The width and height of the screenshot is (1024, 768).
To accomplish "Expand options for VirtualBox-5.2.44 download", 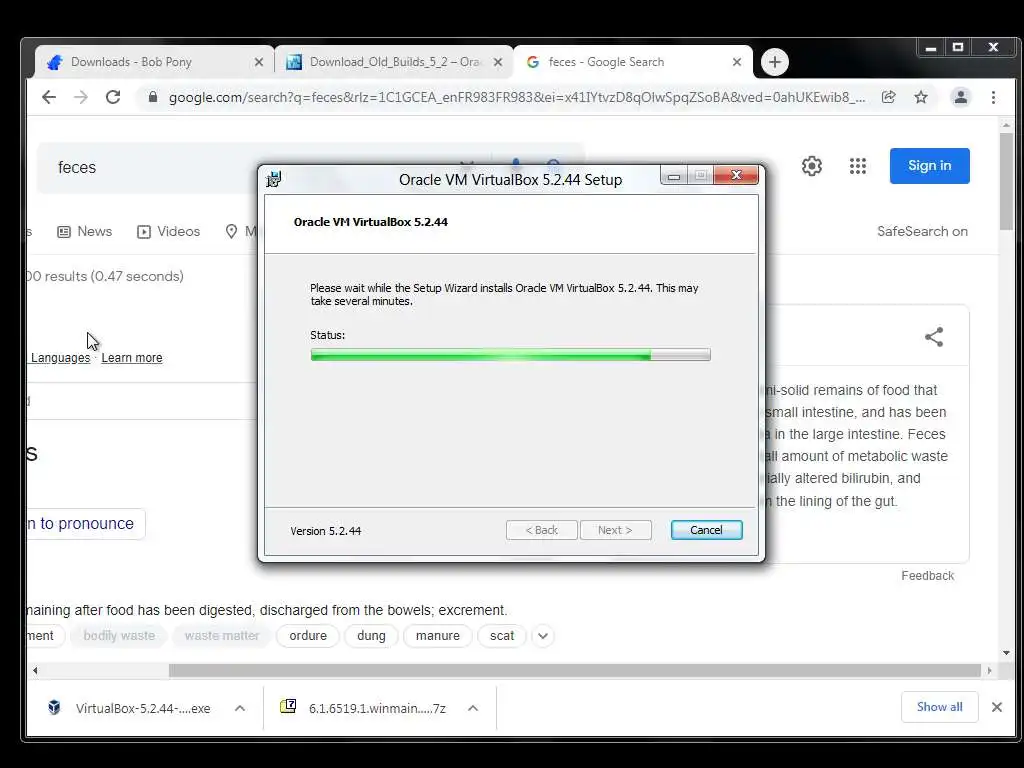I will coord(240,708).
